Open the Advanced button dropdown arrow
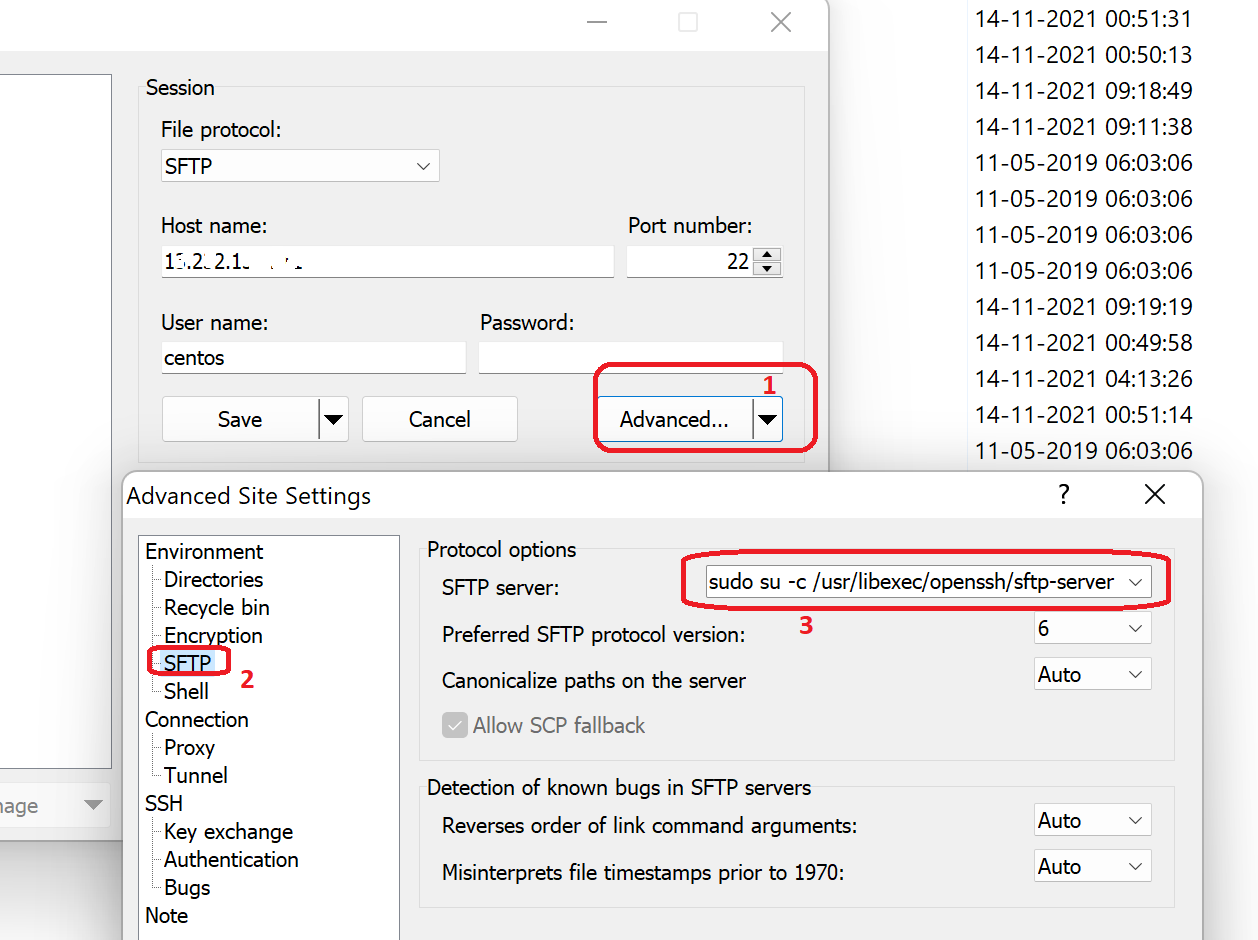Image resolution: width=1258 pixels, height=940 pixels. (x=769, y=419)
